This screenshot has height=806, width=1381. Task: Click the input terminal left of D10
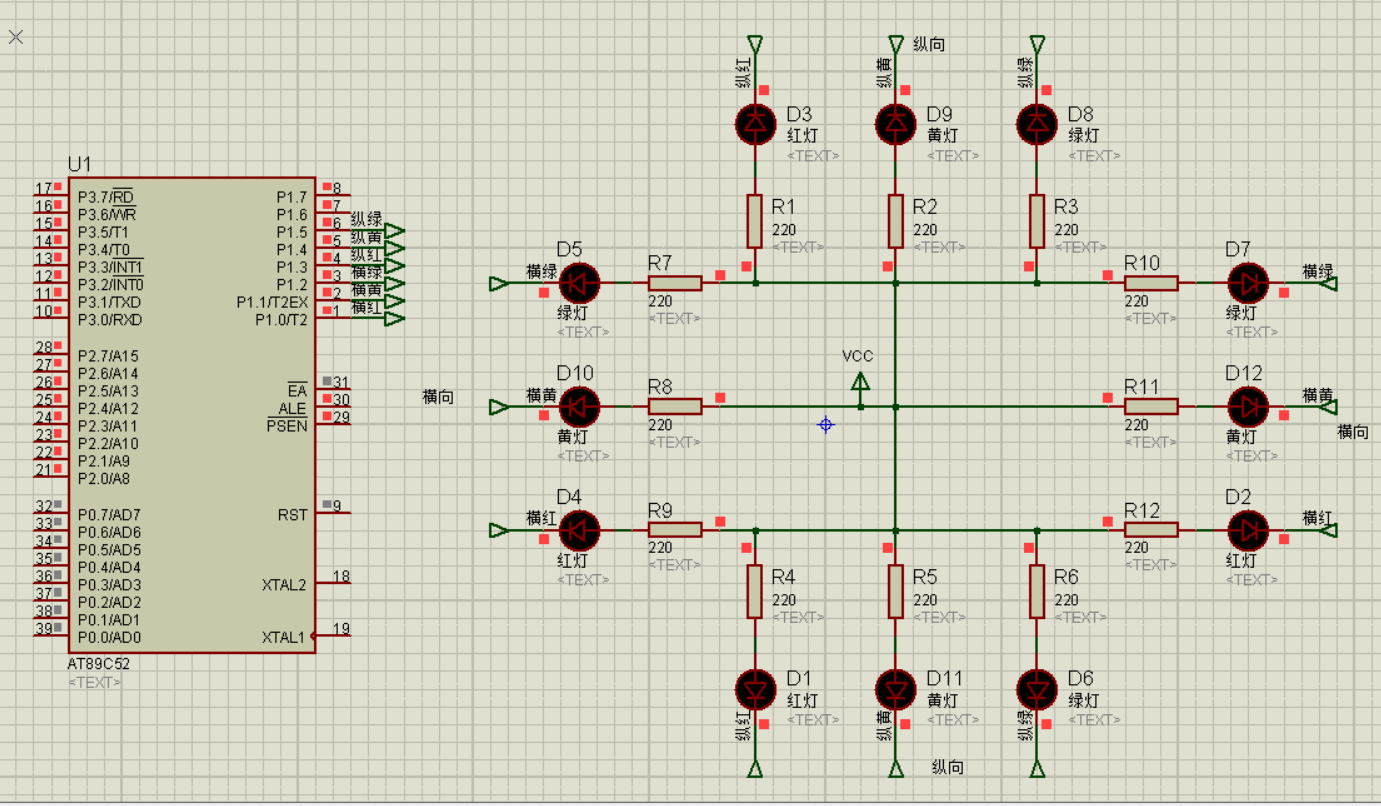498,407
